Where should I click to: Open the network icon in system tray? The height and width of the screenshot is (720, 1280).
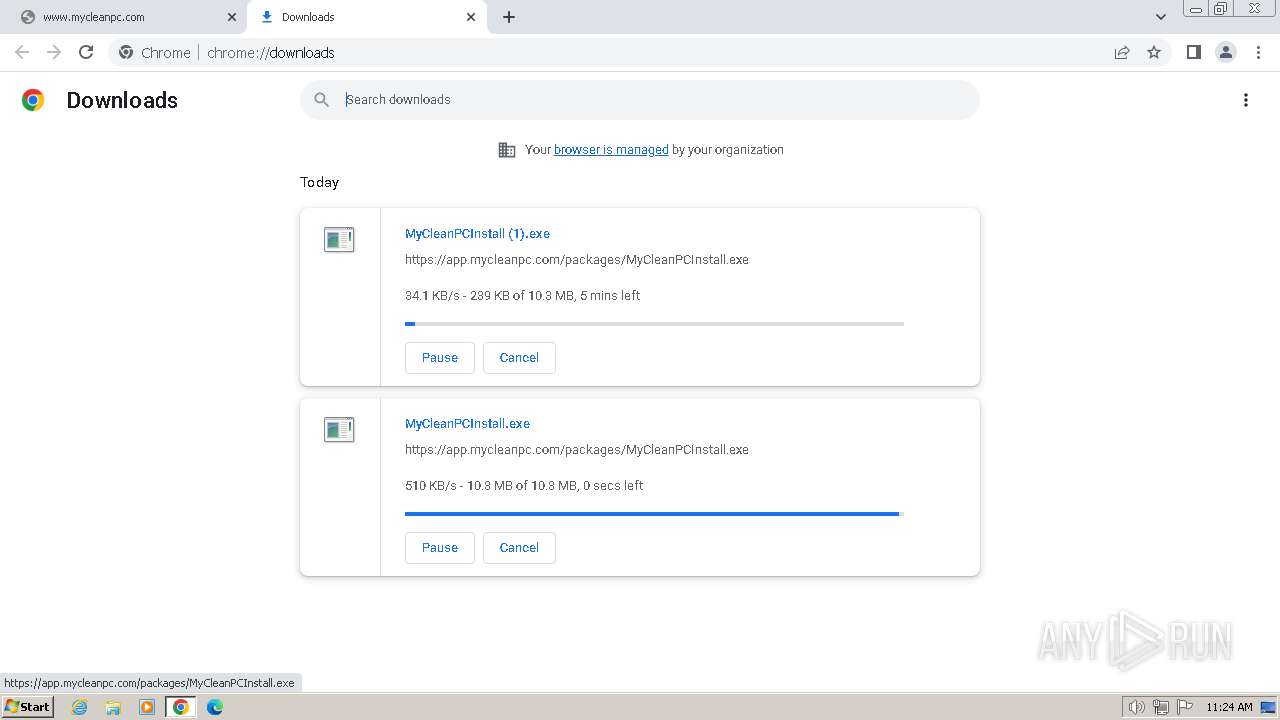(x=1161, y=707)
